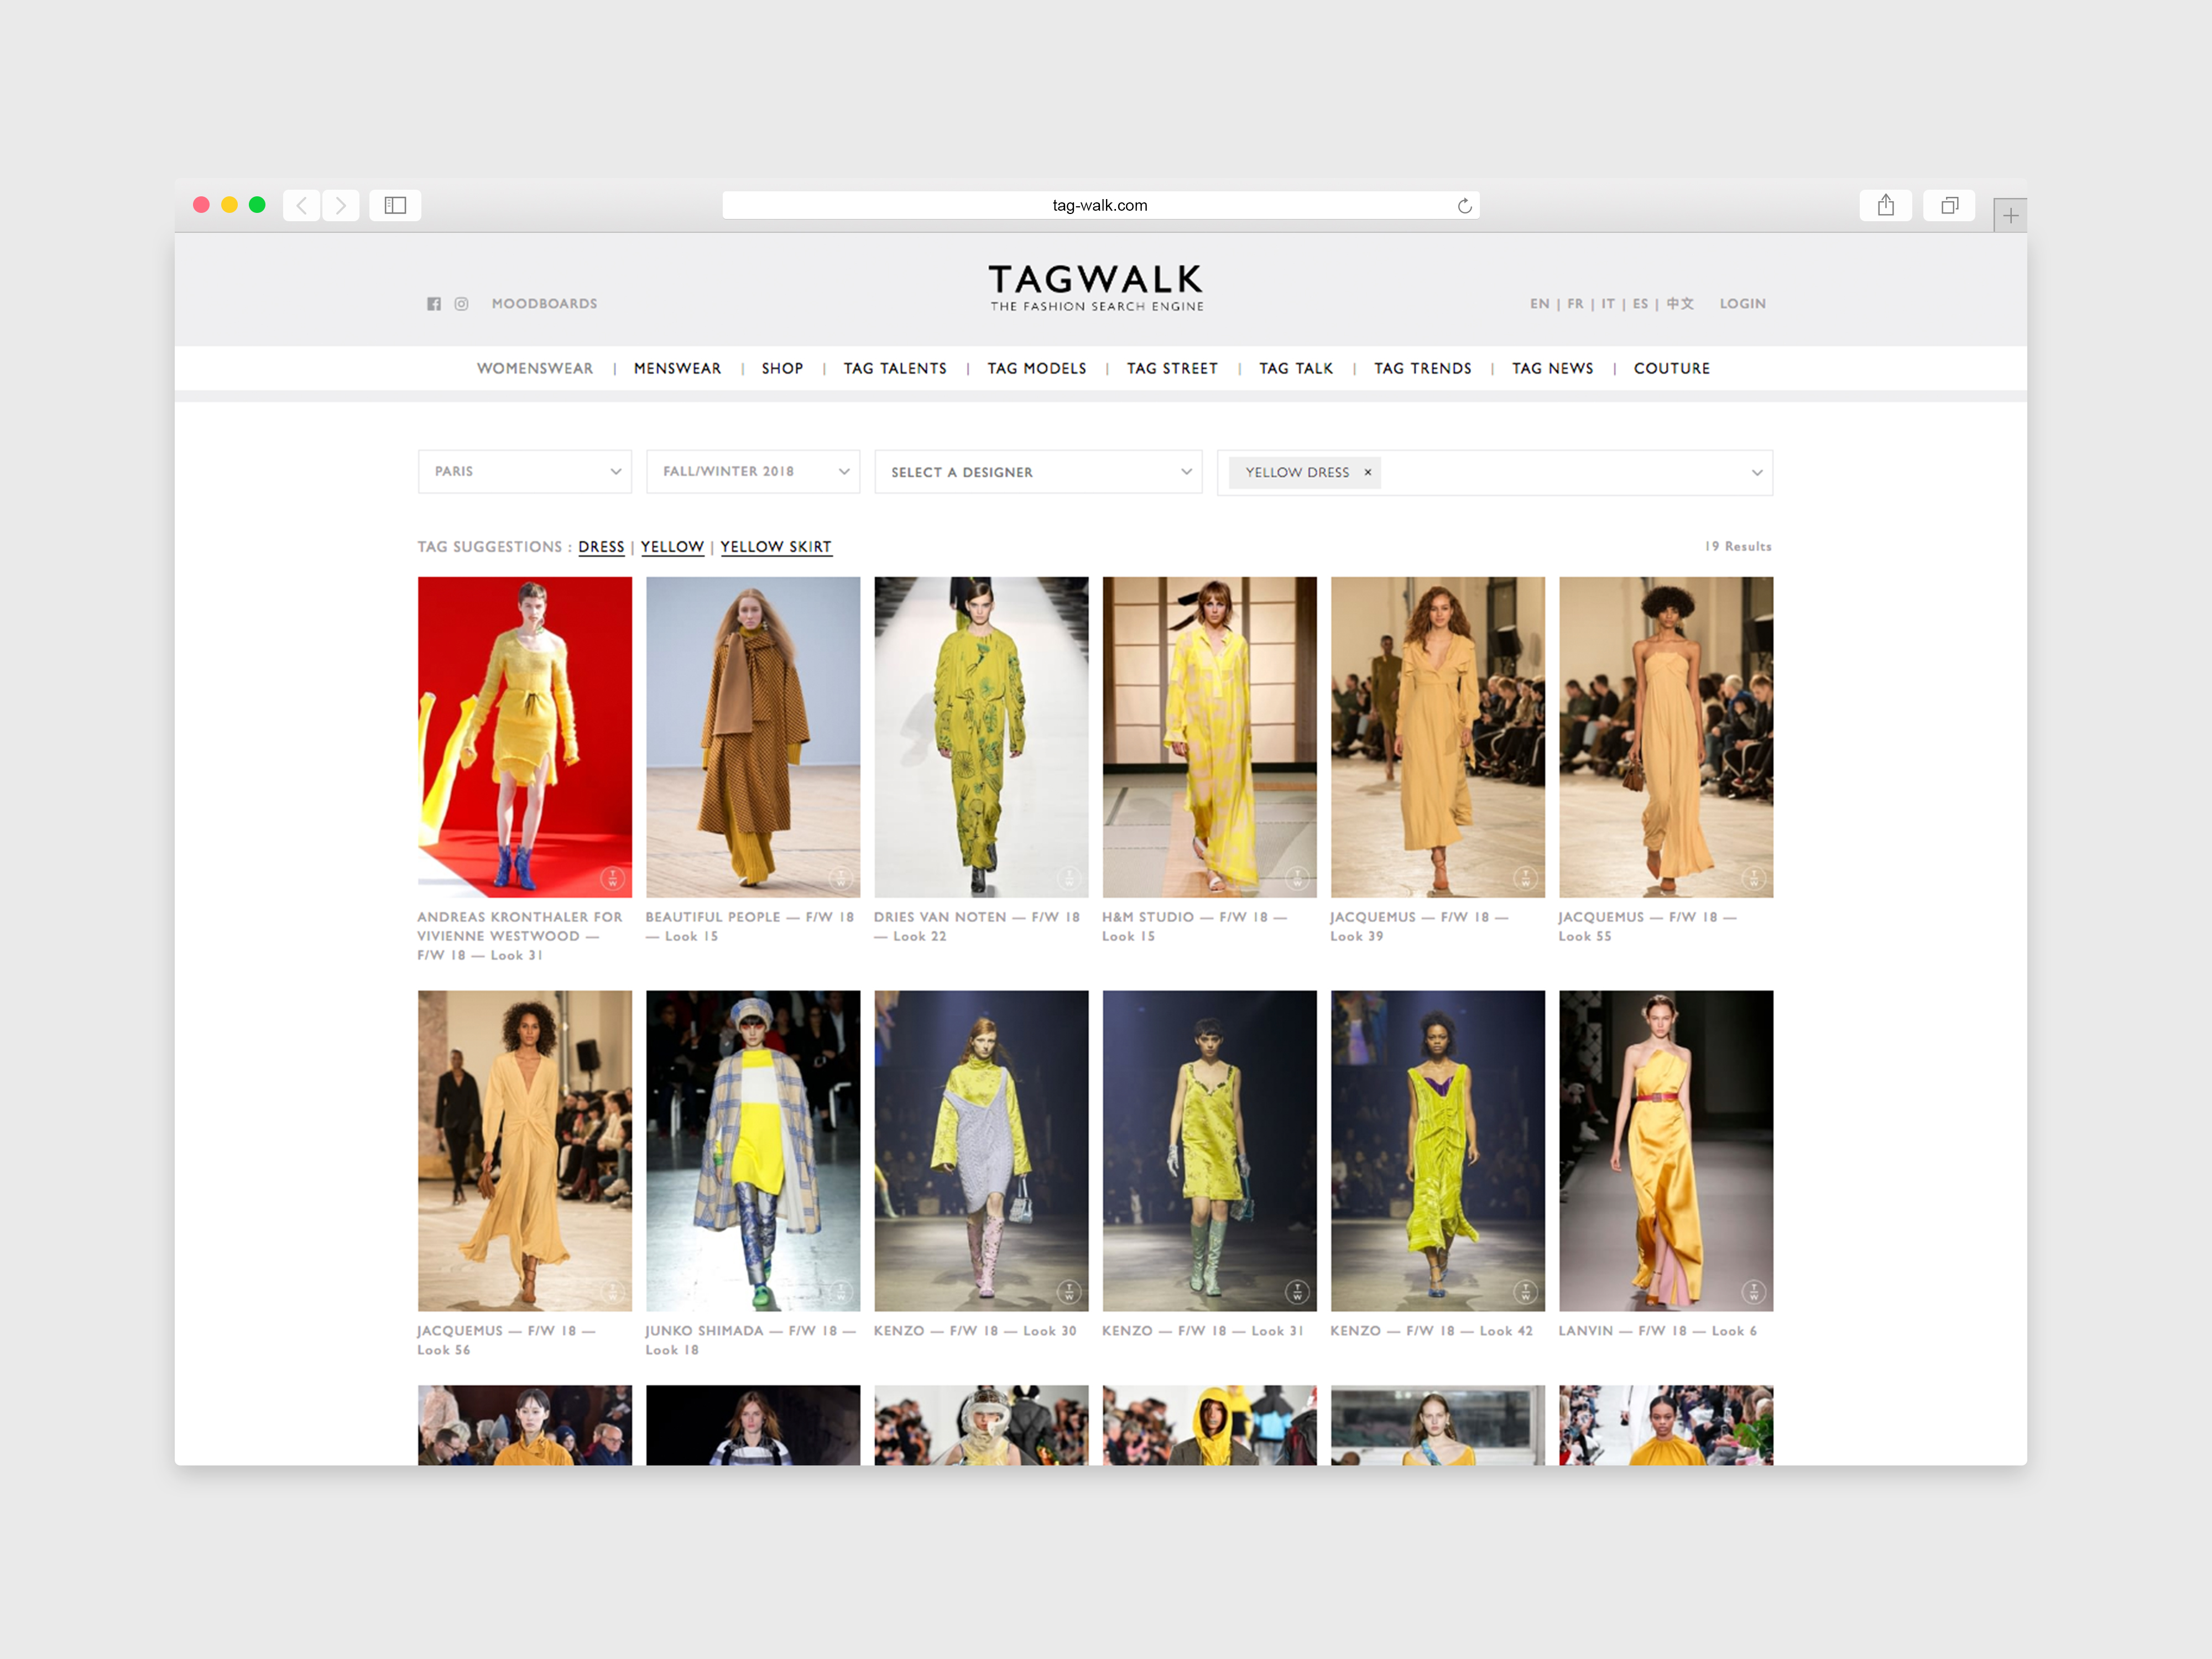This screenshot has width=2212, height=1659.
Task: Open the Instagram icon in header
Action: [x=461, y=304]
